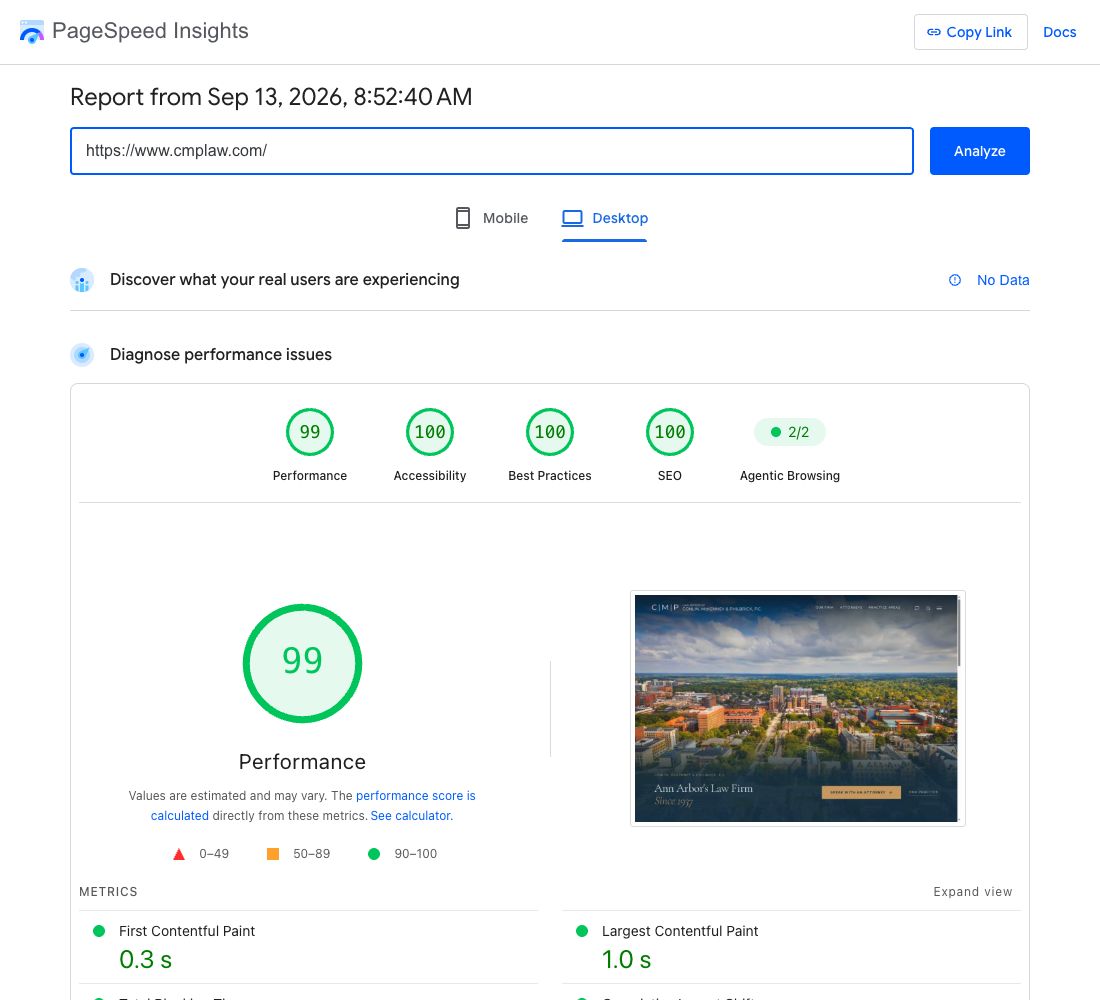Click Expand view for metrics
This screenshot has height=1000, width=1100.
pyautogui.click(x=972, y=892)
